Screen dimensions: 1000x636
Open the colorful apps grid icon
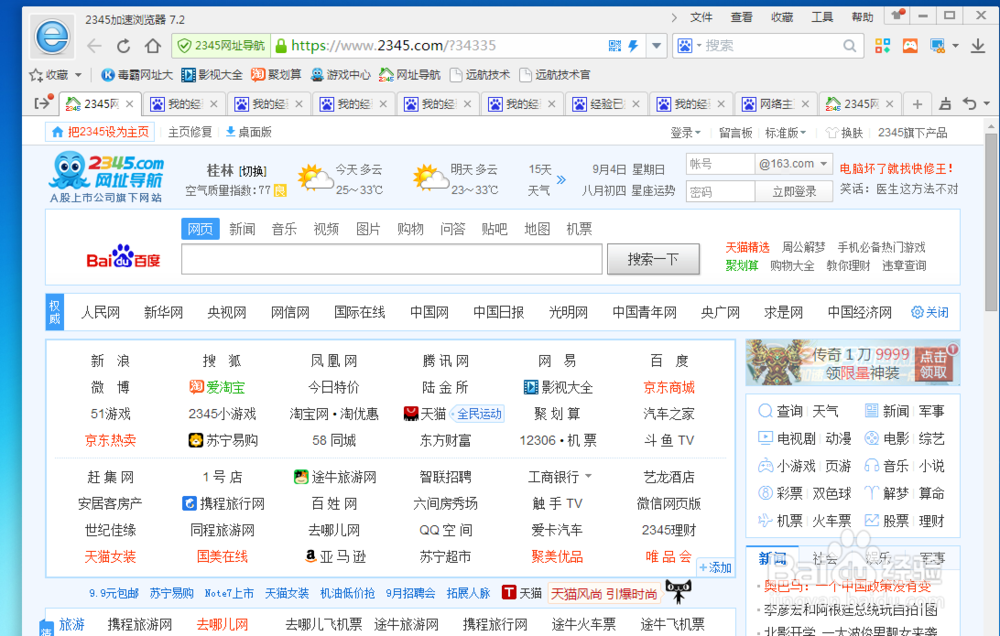pos(883,46)
